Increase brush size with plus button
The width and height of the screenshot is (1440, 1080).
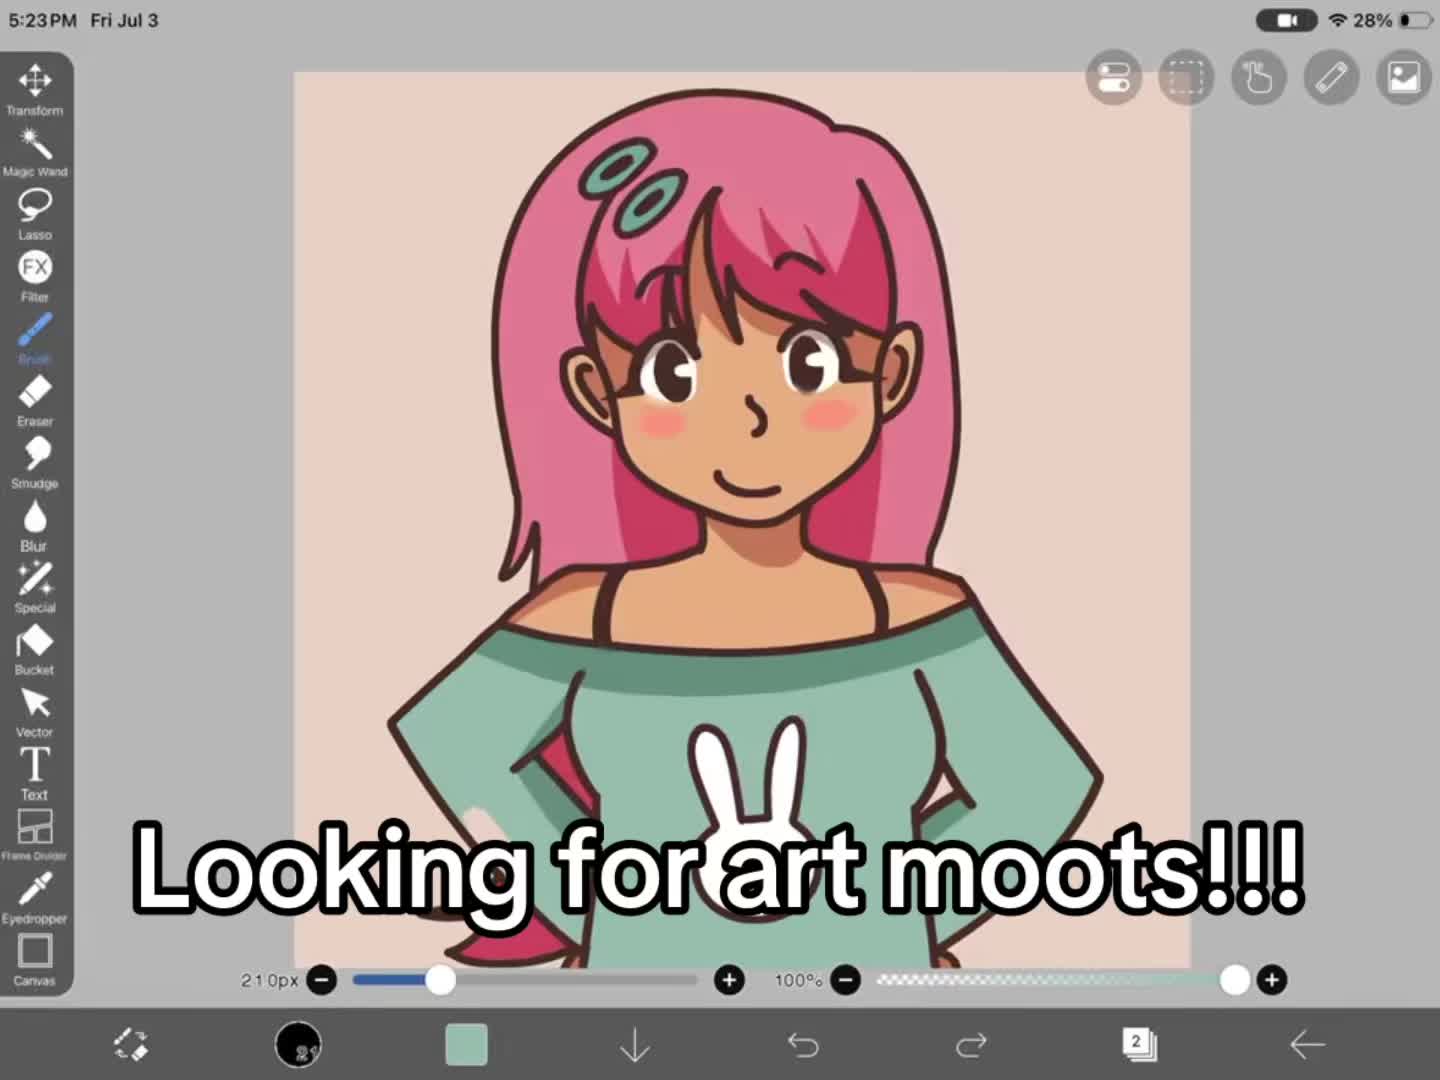coord(729,980)
